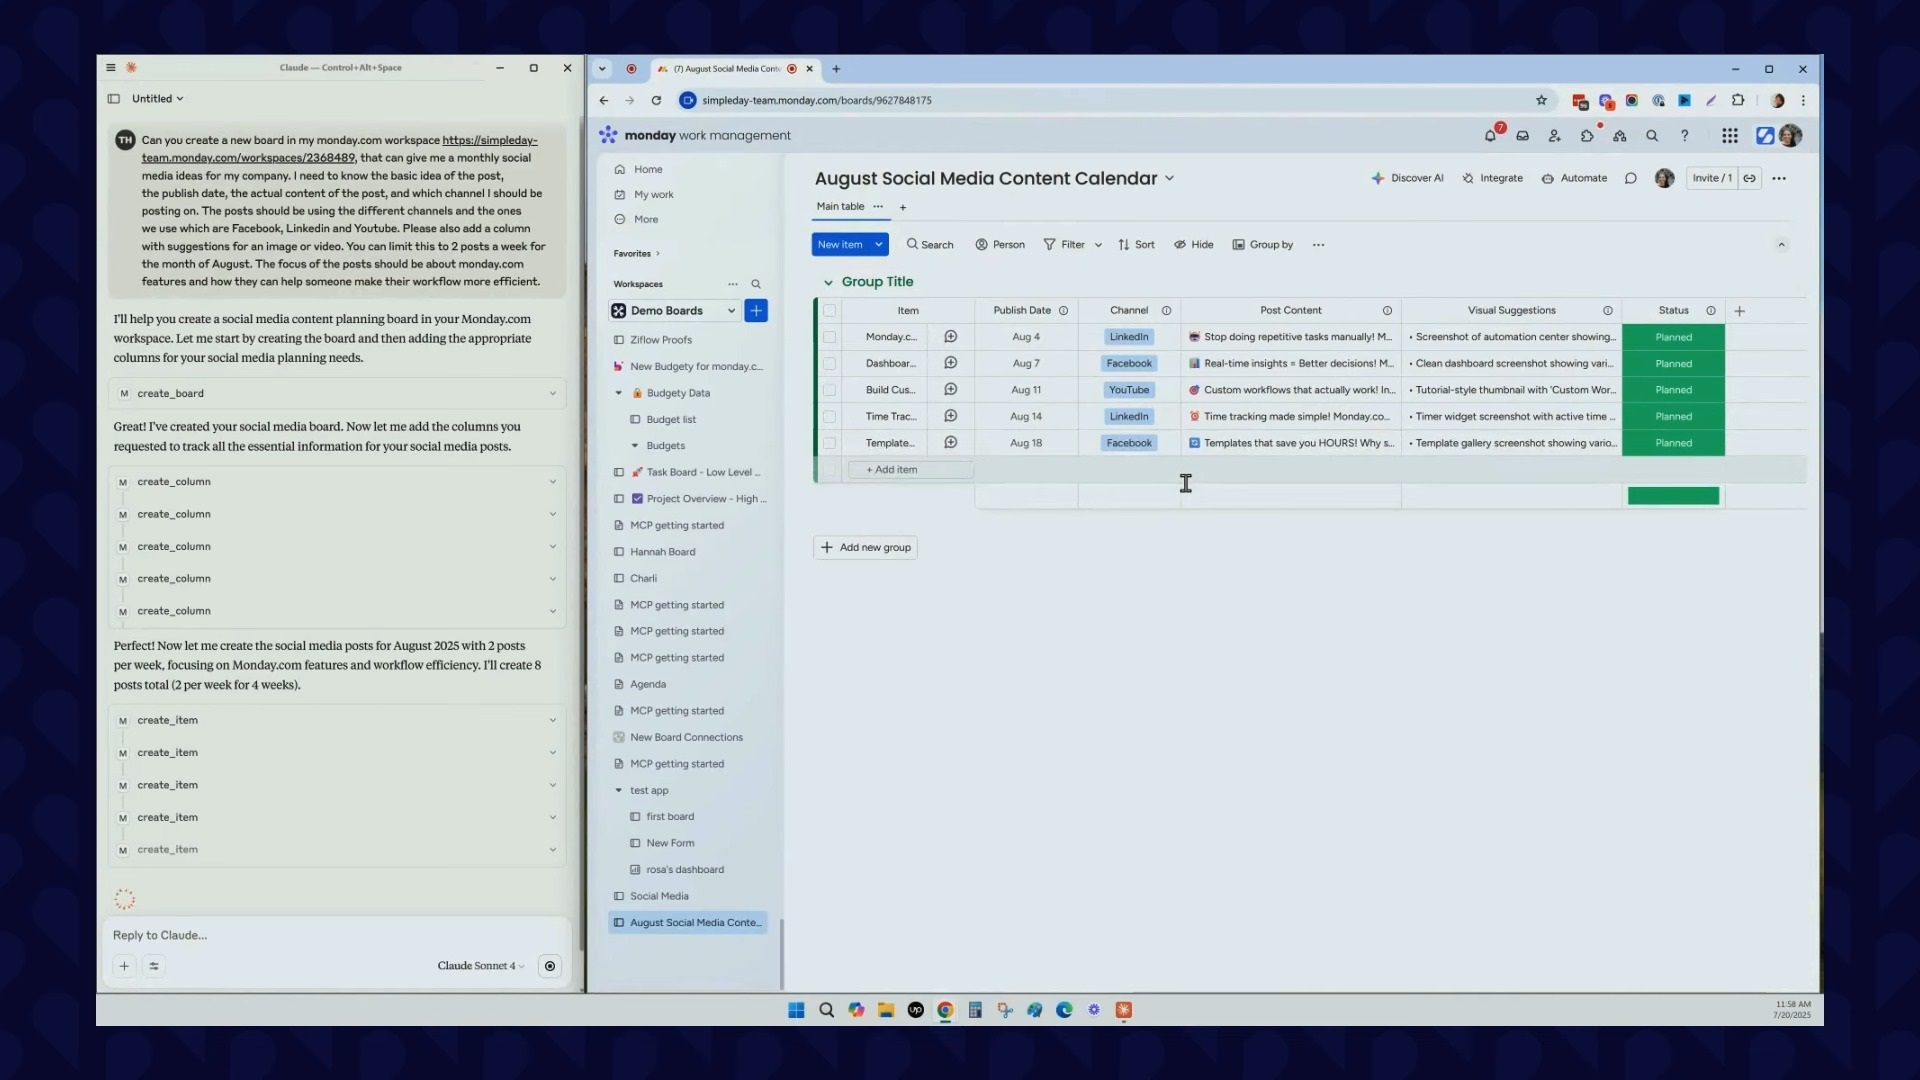
Task: Open the Filter dropdown arrow
Action: tap(1098, 245)
